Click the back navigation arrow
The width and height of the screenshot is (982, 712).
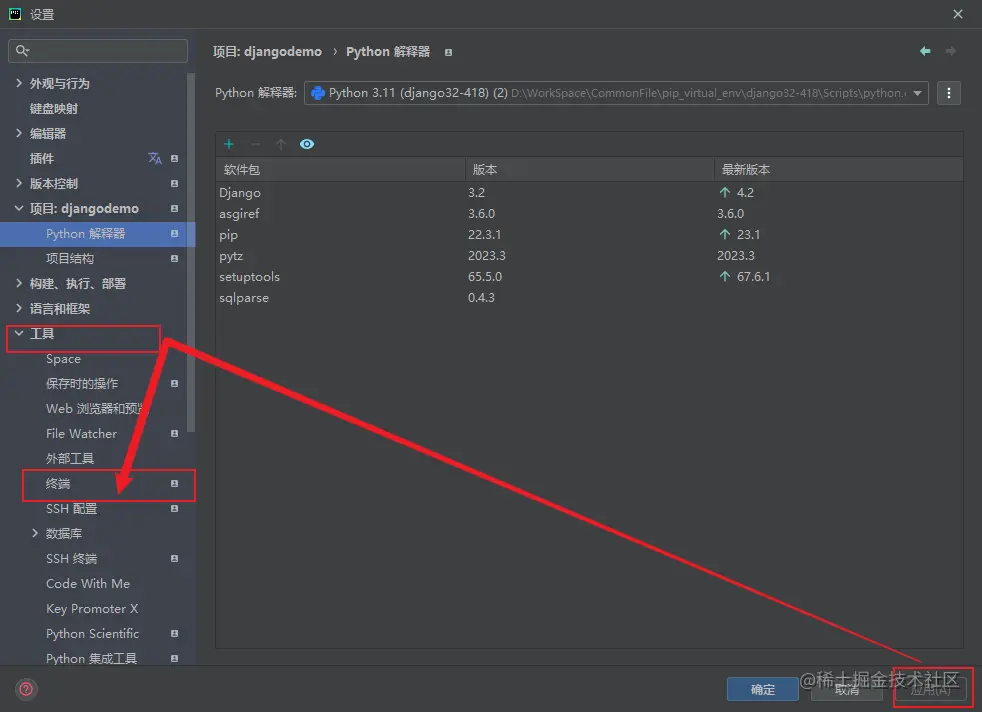coord(925,51)
